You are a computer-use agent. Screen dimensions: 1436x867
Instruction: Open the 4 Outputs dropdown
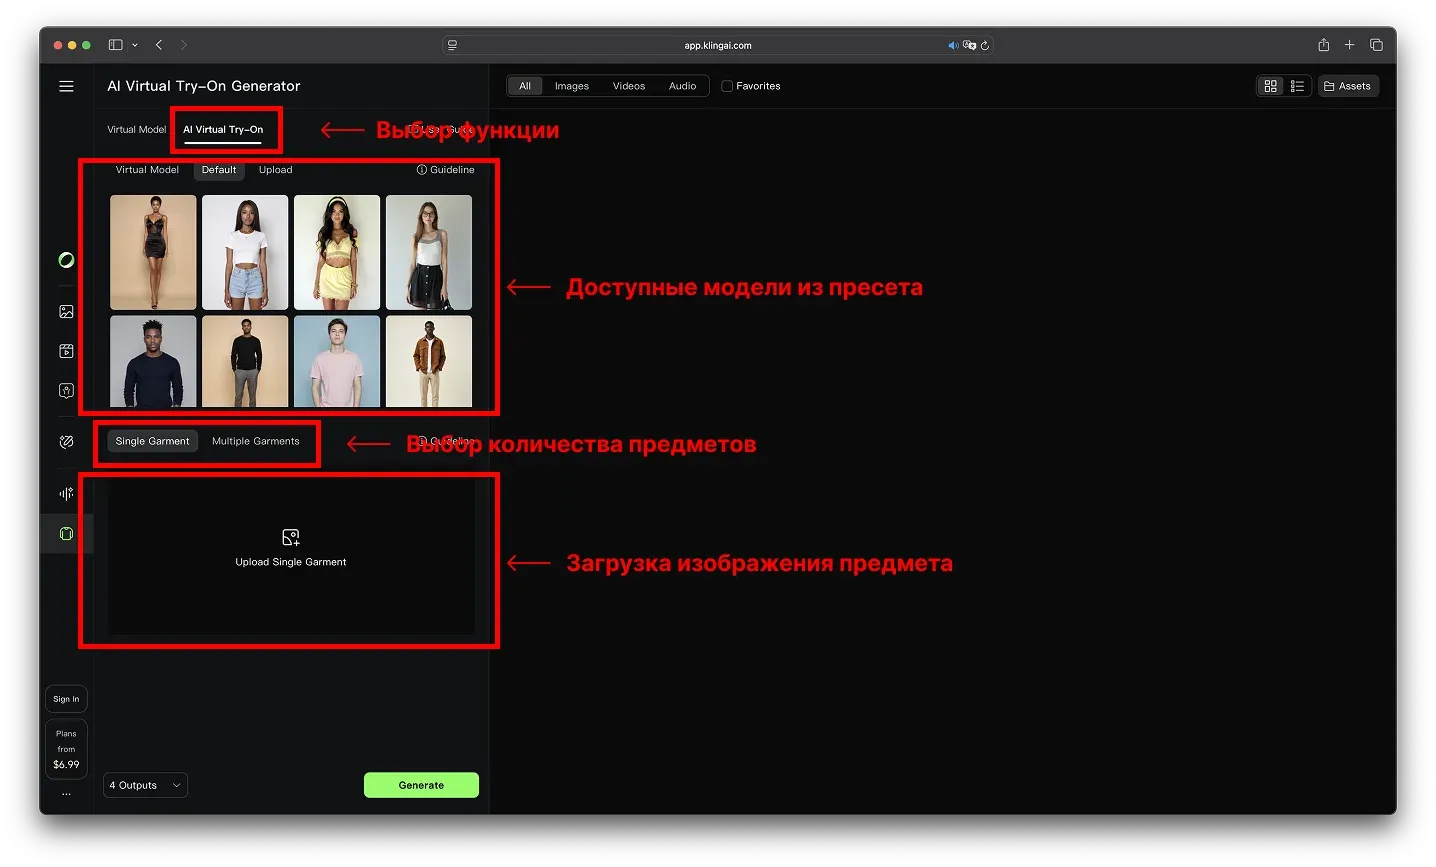tap(144, 785)
